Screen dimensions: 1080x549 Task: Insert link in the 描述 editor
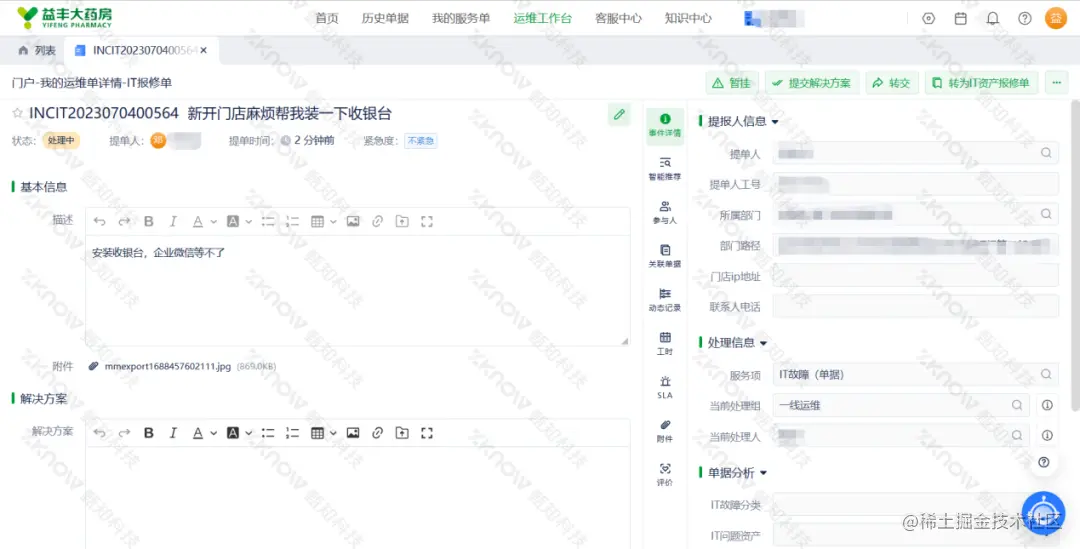[377, 222]
